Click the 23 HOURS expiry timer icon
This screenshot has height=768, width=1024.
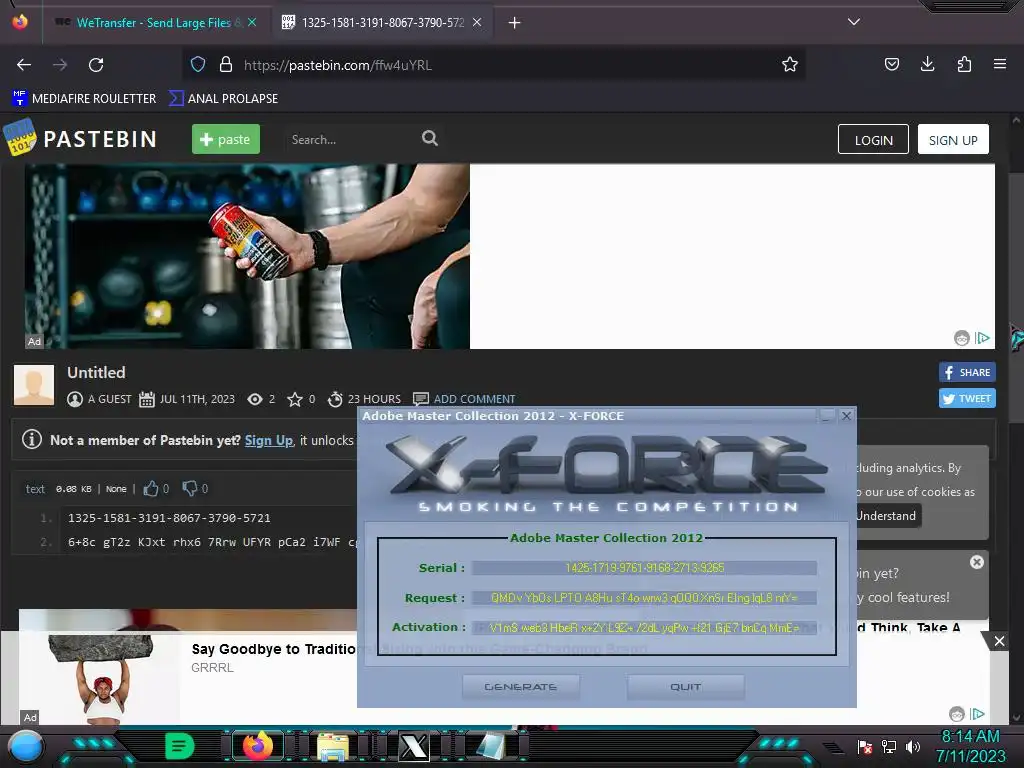pos(335,399)
